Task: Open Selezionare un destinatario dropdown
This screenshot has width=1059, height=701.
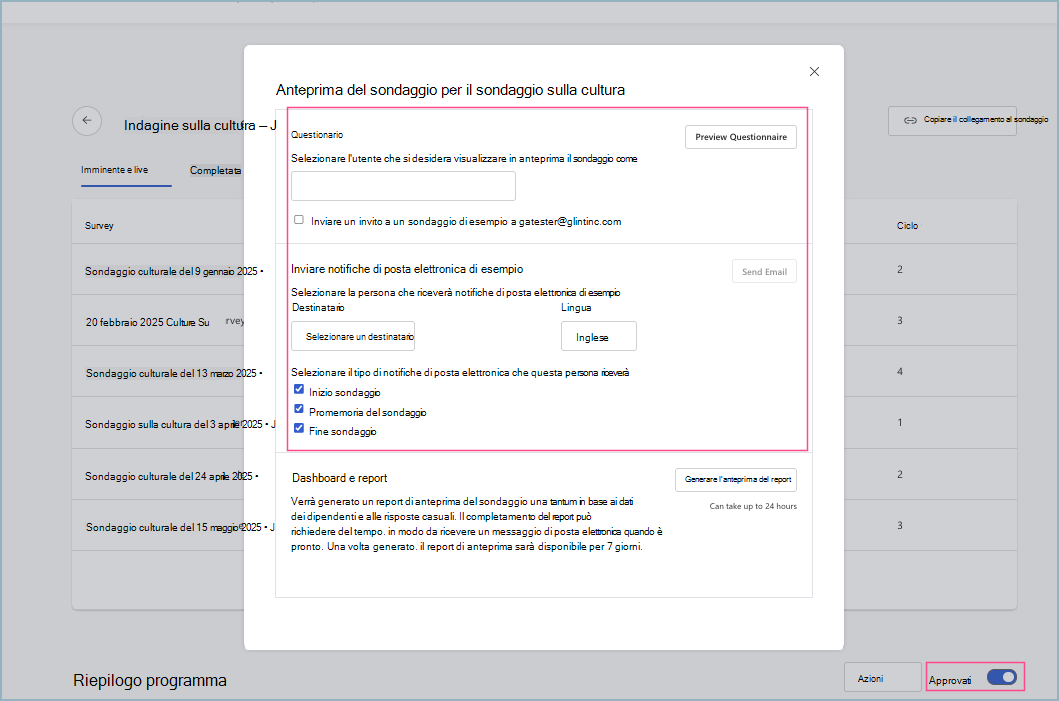Action: click(353, 336)
